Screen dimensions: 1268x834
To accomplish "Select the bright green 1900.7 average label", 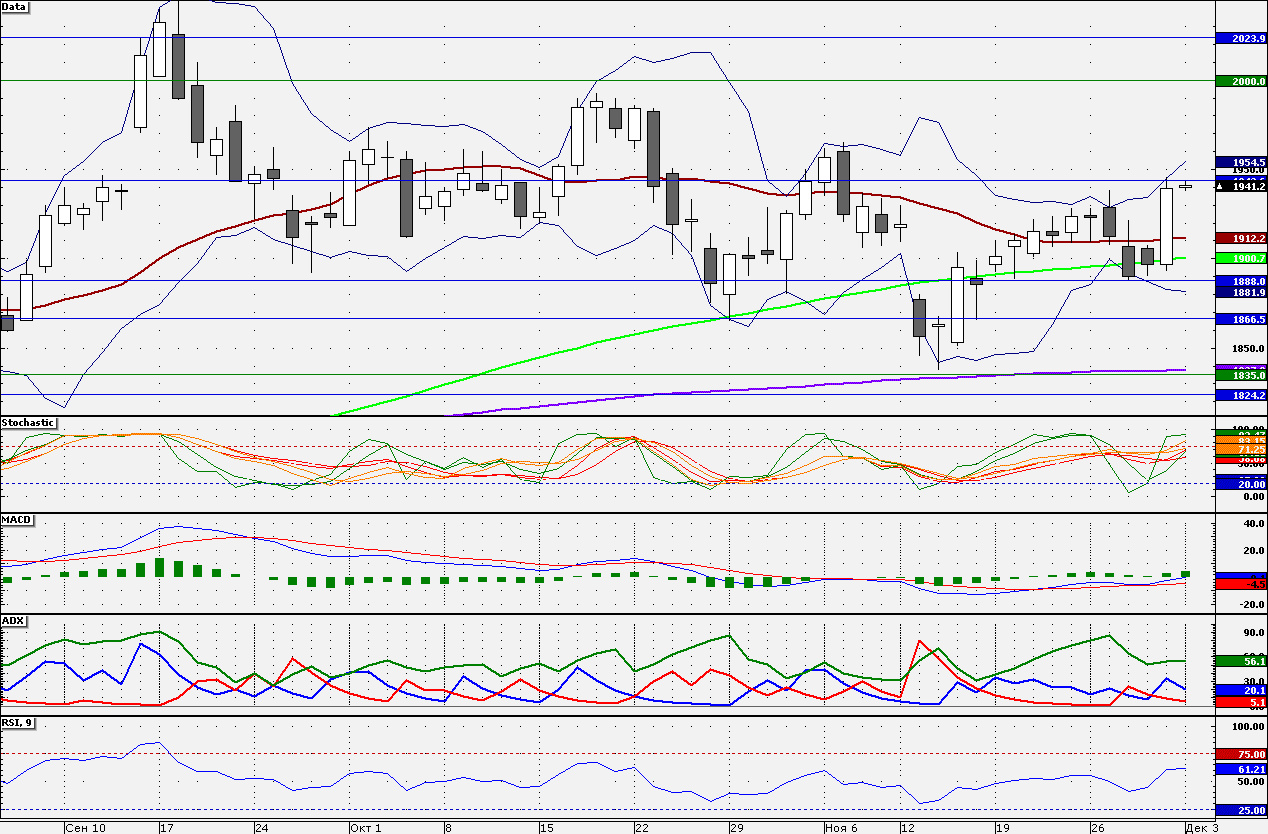I will 1242,258.
